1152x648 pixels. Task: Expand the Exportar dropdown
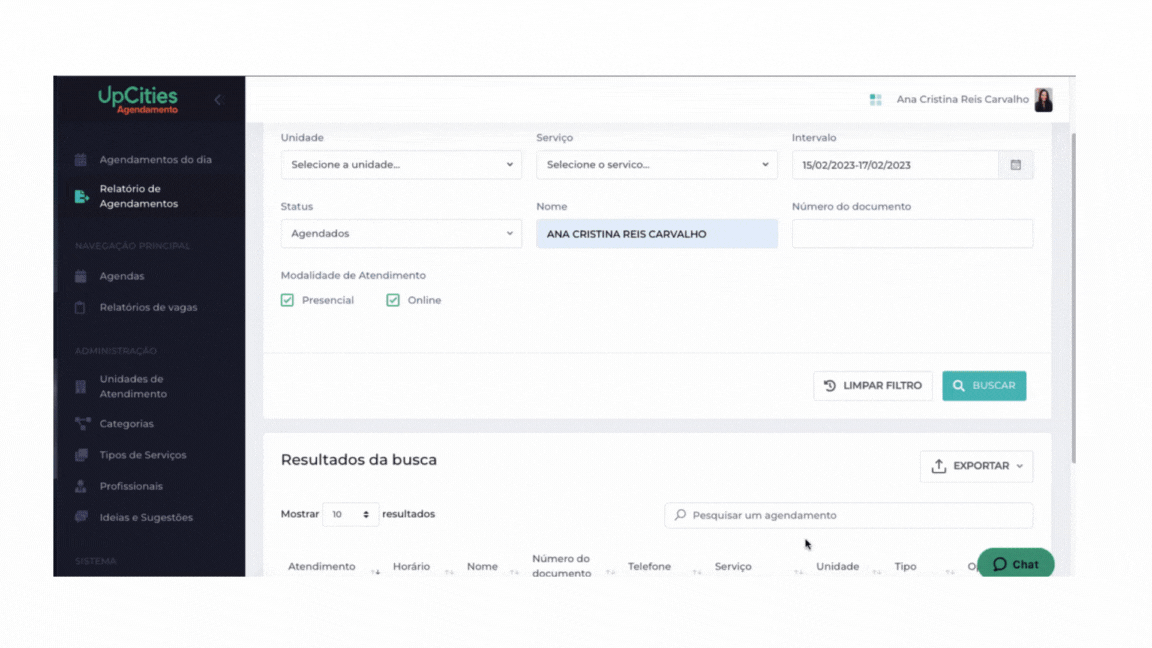click(x=976, y=466)
